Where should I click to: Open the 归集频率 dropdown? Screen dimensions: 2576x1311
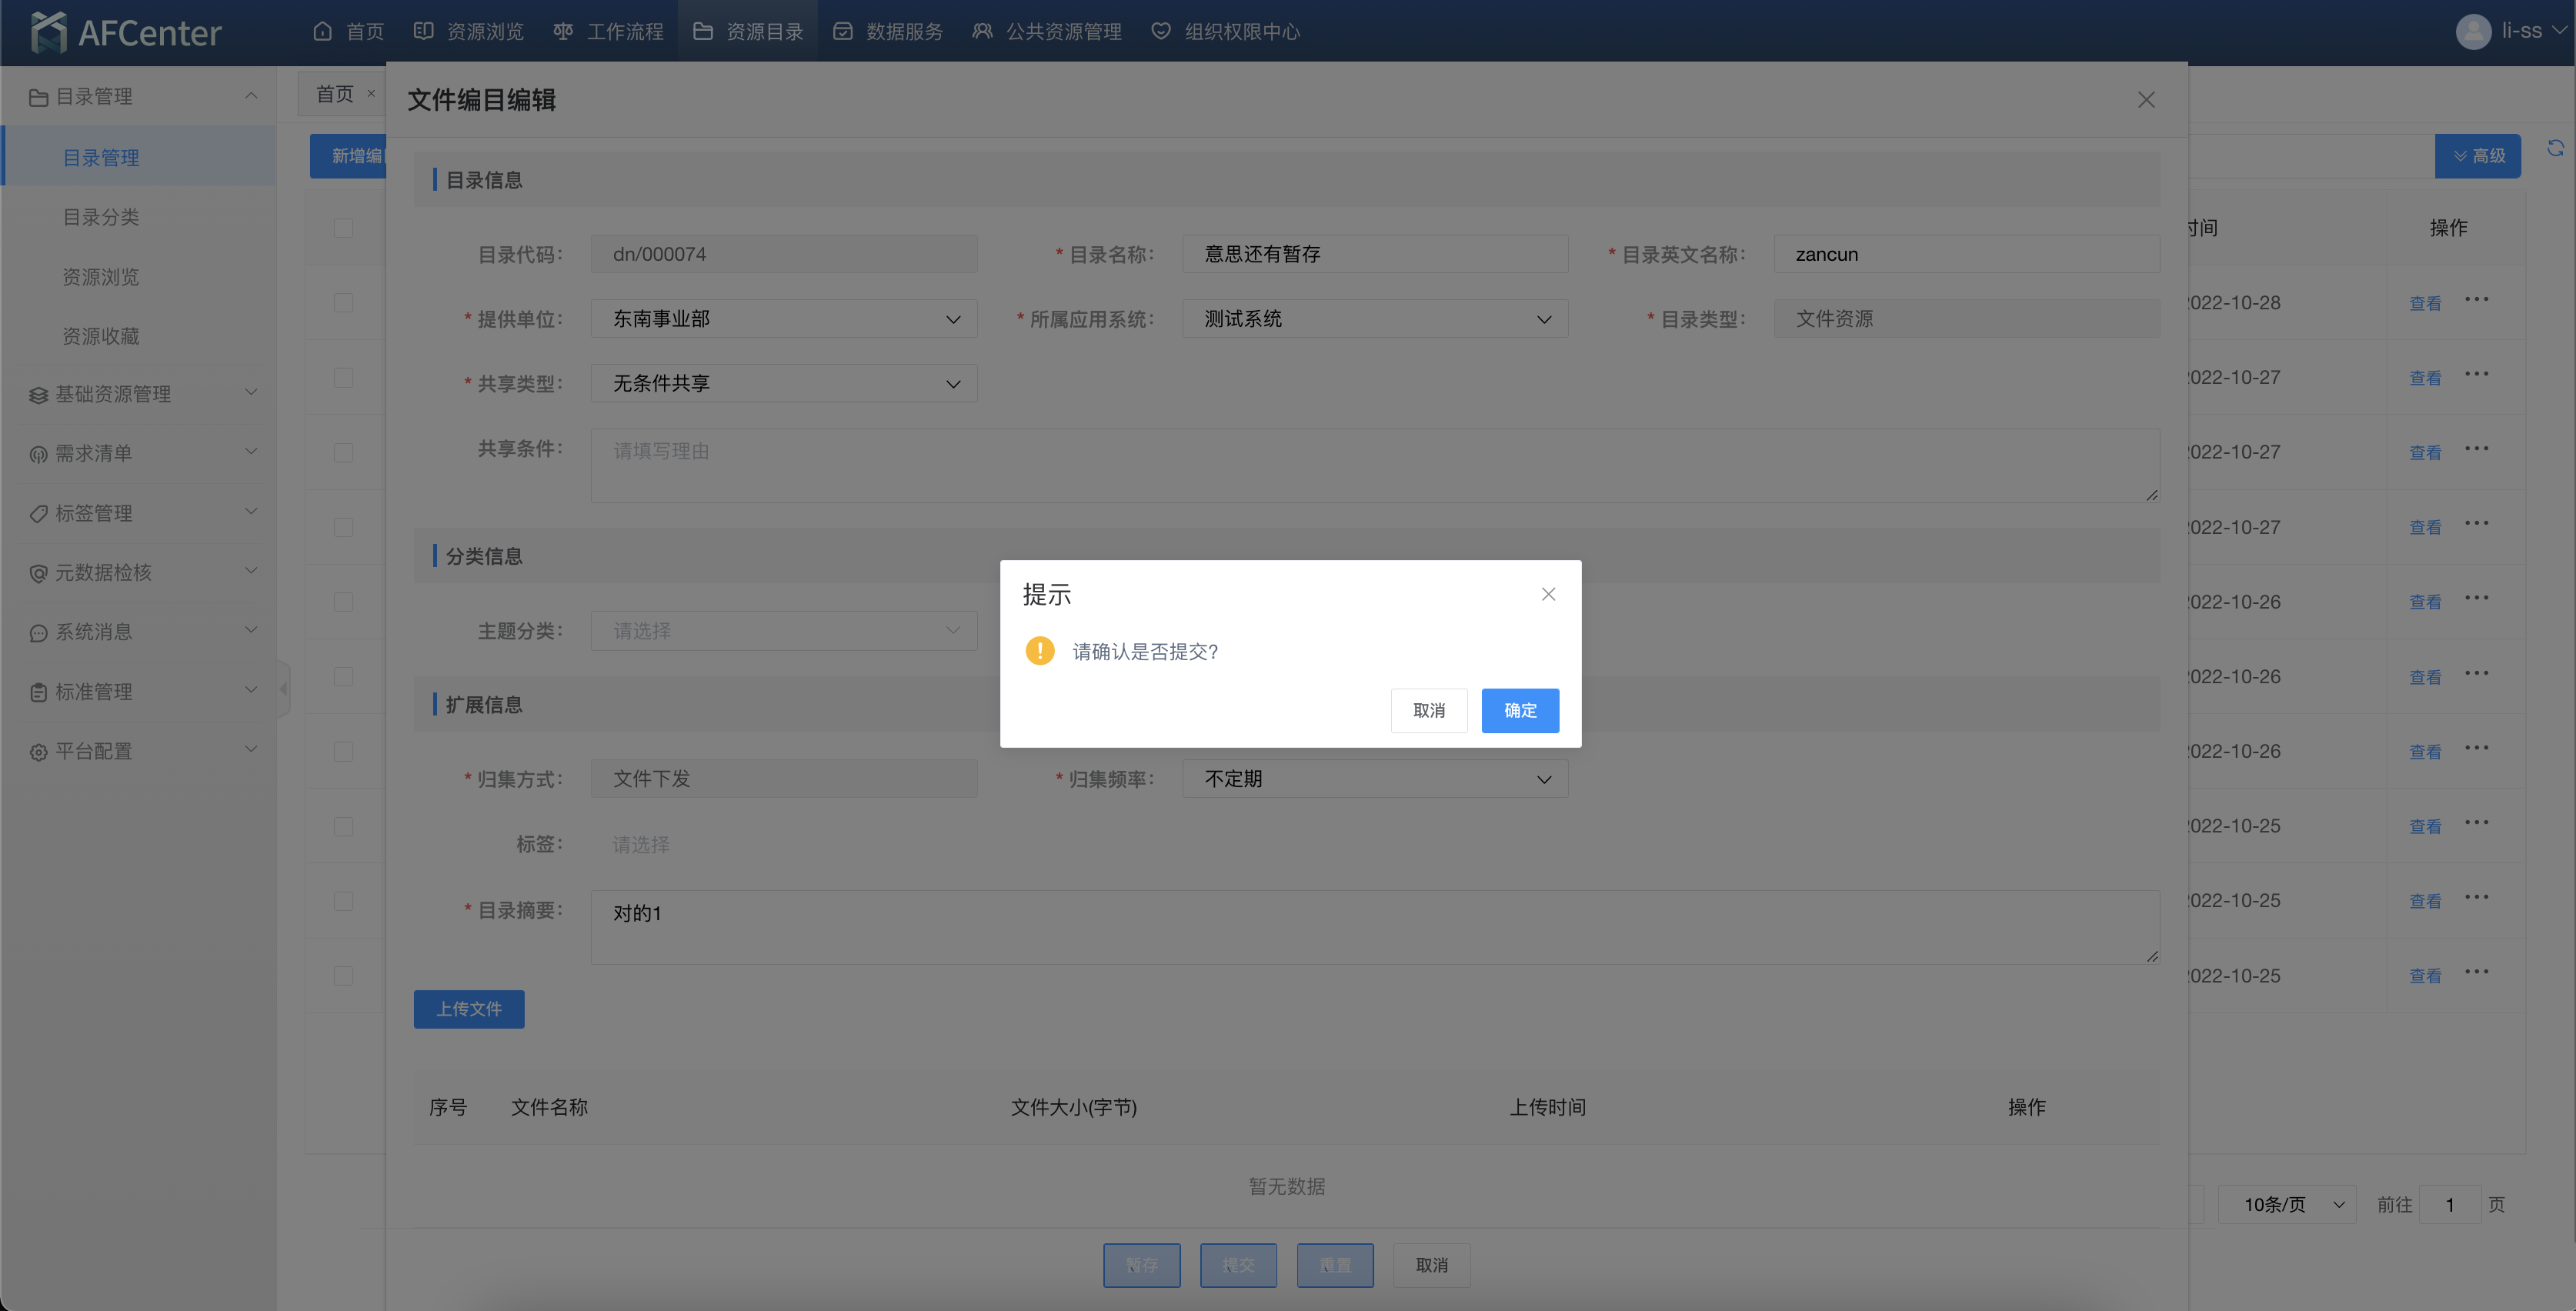click(x=1375, y=779)
